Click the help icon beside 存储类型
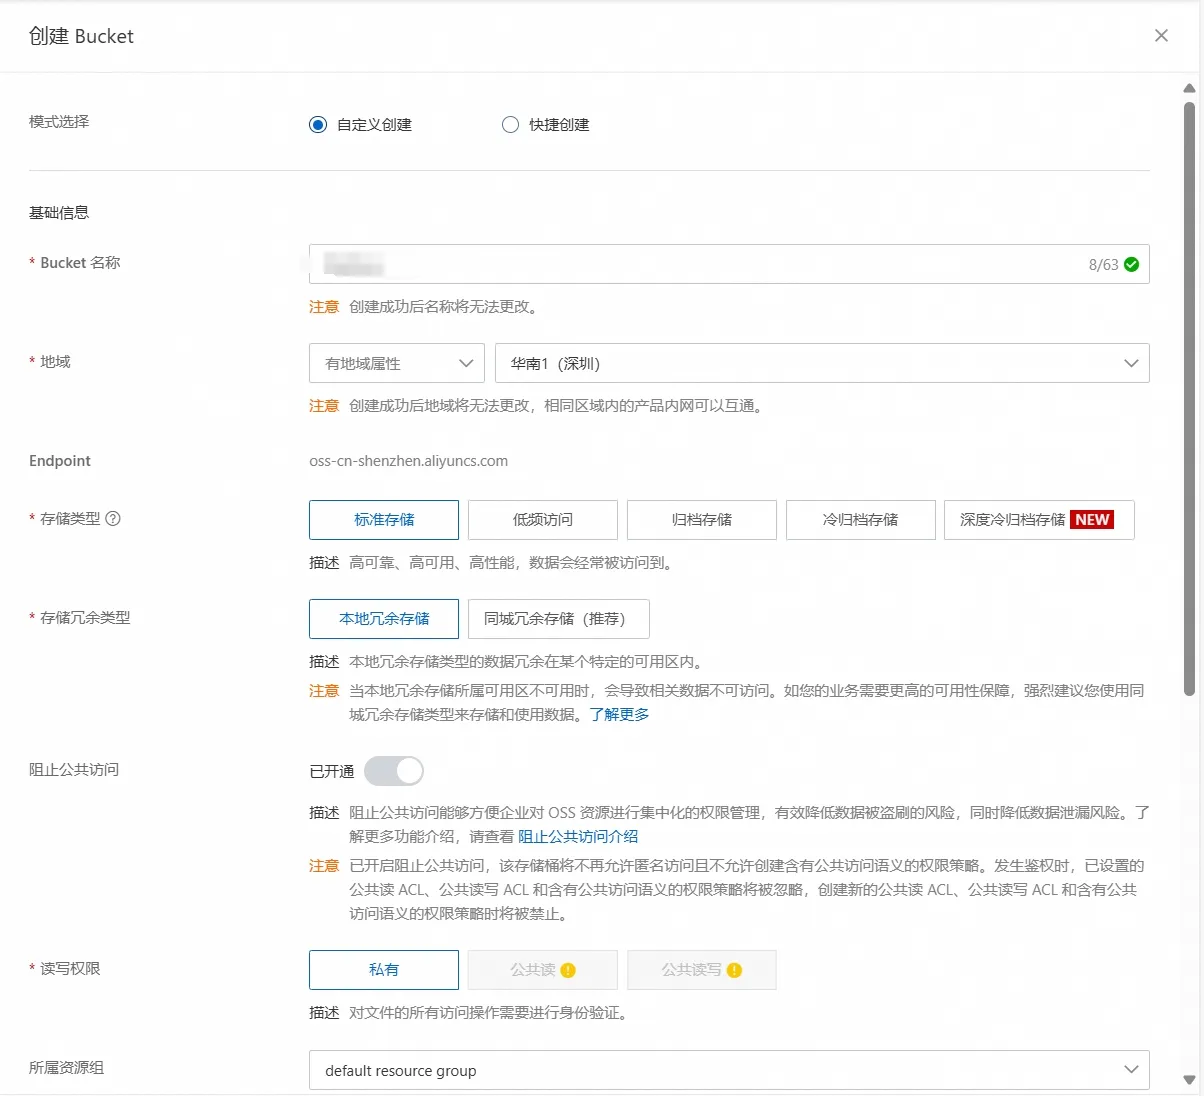 tap(113, 519)
